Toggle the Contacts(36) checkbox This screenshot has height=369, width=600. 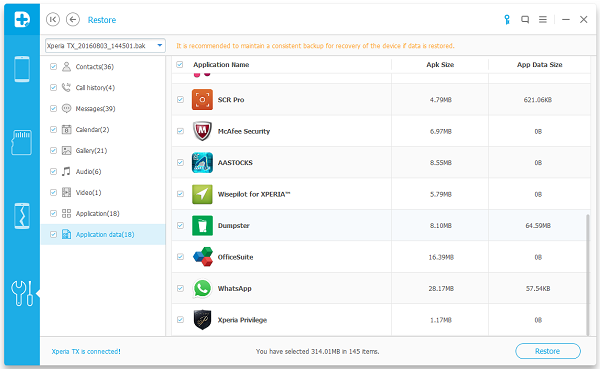point(54,67)
